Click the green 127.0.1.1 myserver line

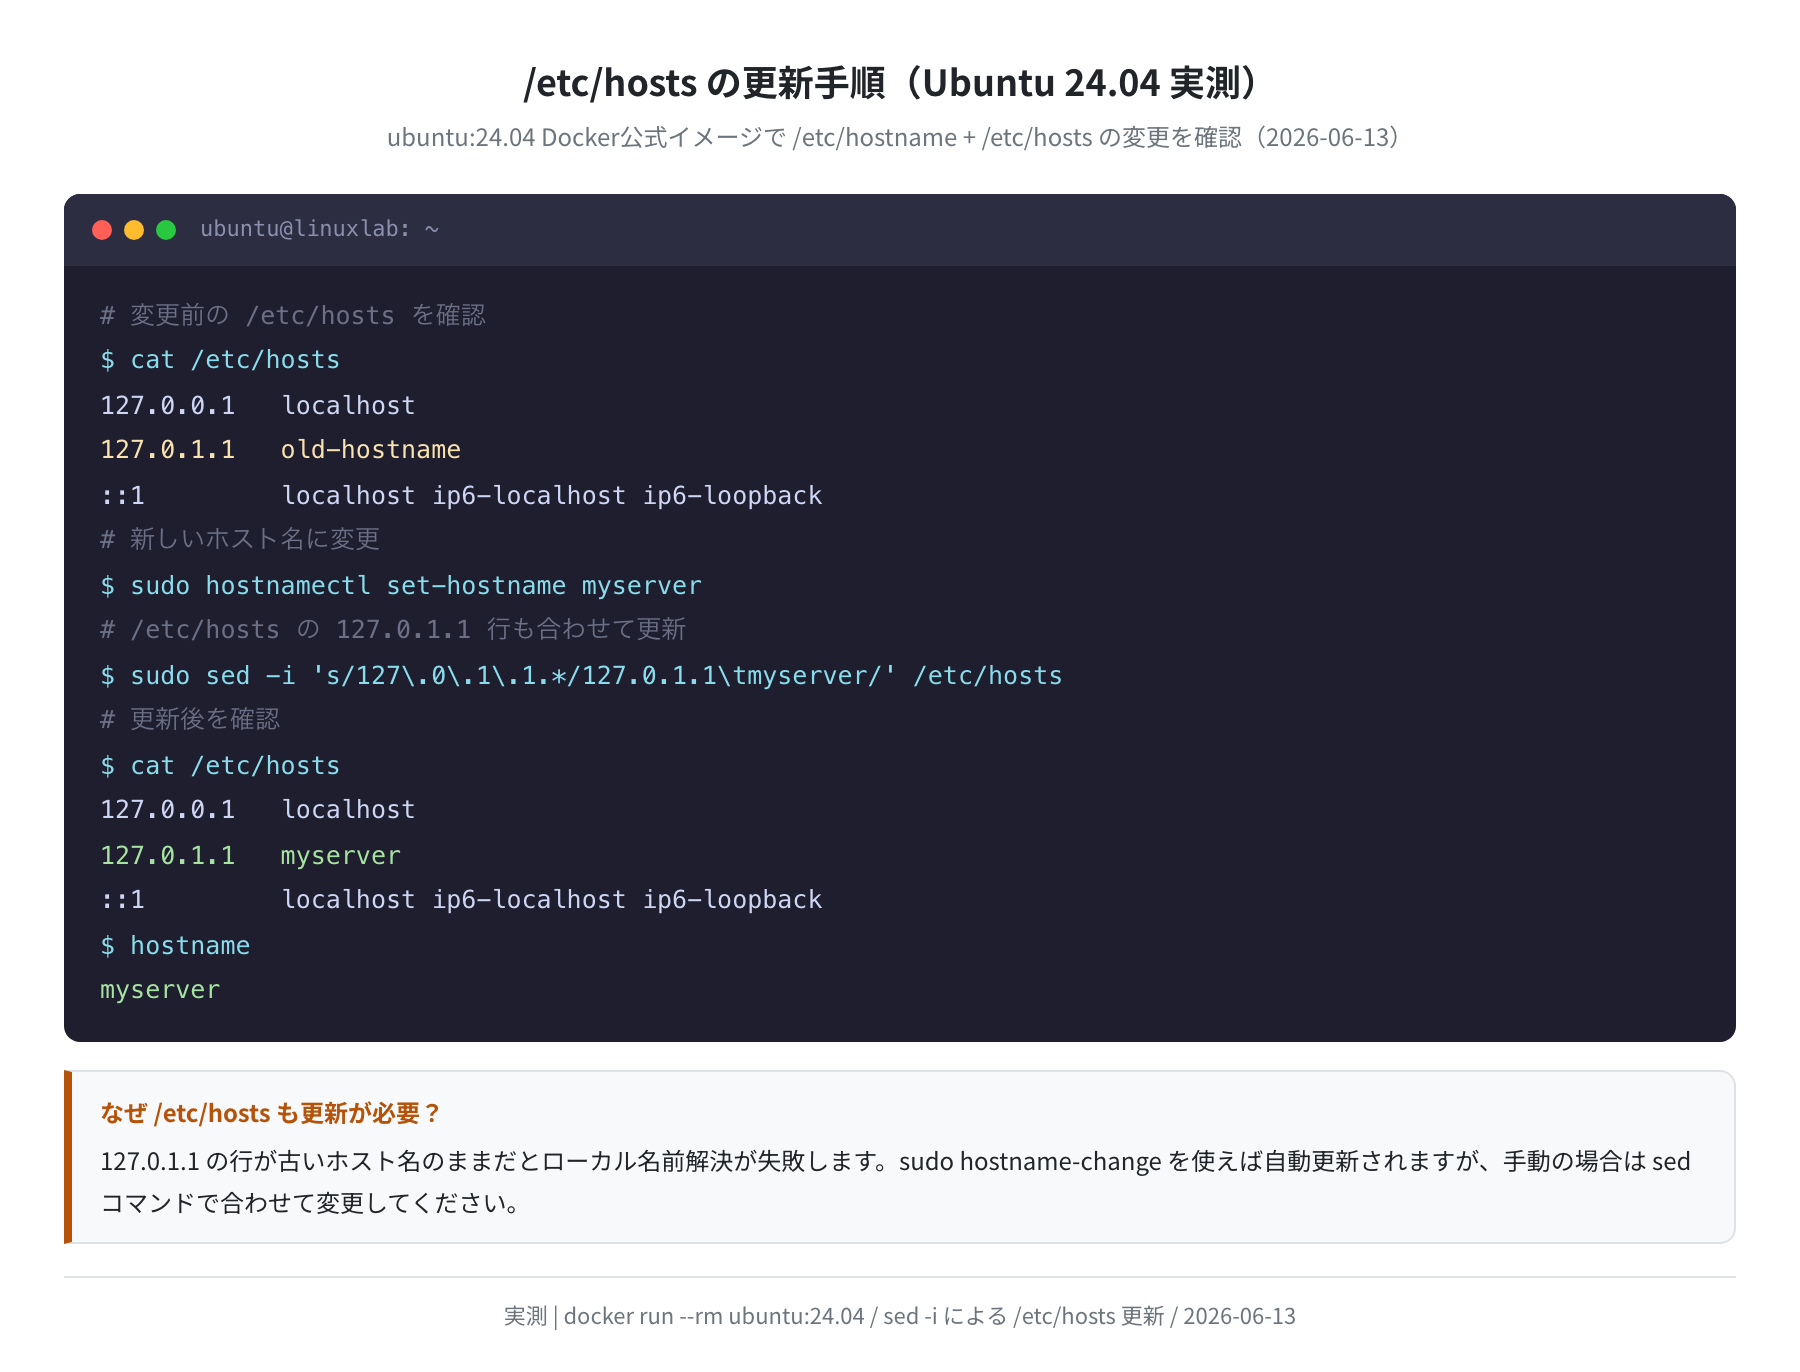(x=250, y=855)
